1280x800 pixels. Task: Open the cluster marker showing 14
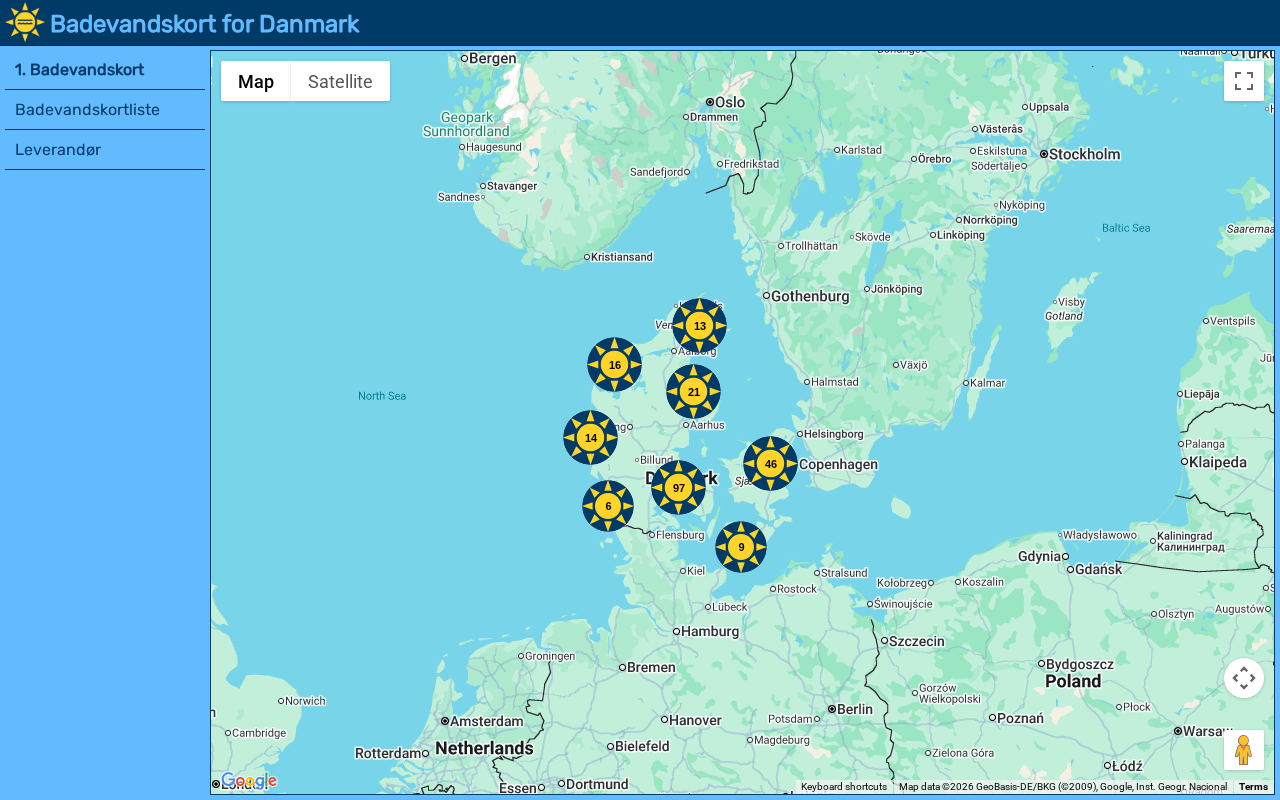click(x=590, y=438)
